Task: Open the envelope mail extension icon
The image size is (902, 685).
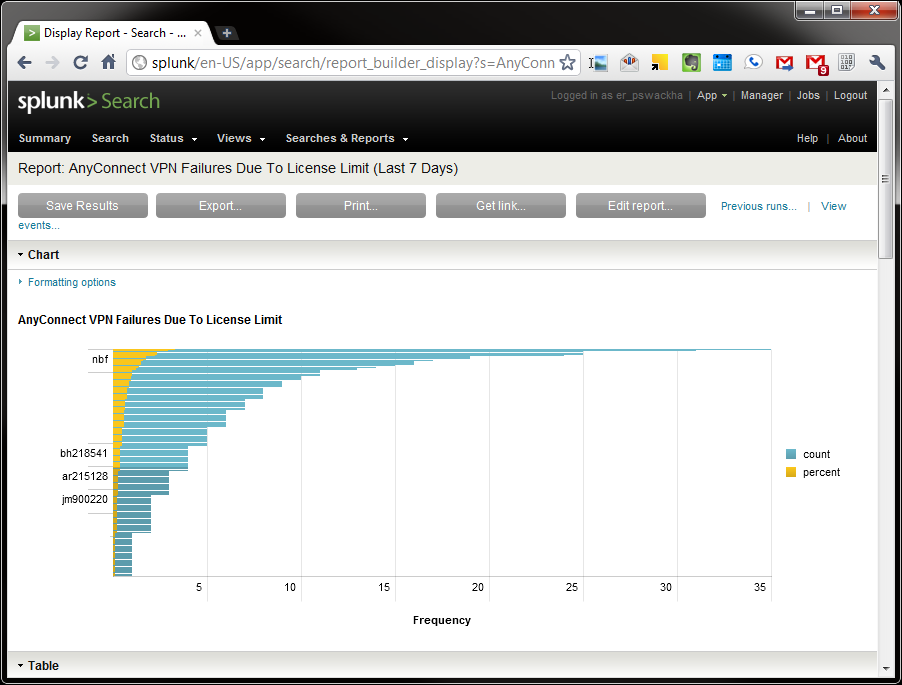Action: coord(629,63)
